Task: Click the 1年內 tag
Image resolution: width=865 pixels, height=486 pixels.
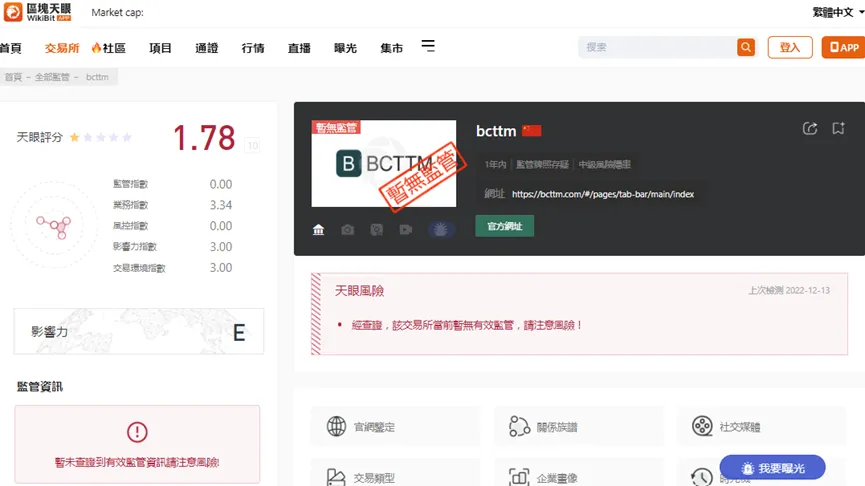Action: (495, 164)
